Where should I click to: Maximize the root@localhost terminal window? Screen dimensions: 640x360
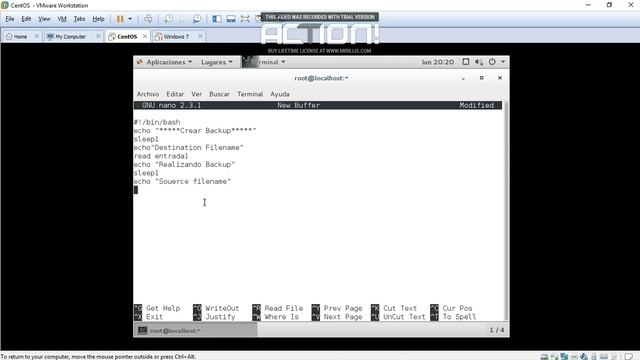[482, 78]
